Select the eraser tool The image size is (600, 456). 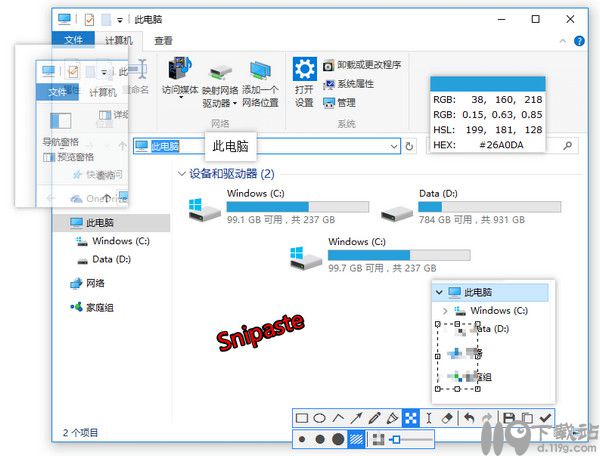447,418
